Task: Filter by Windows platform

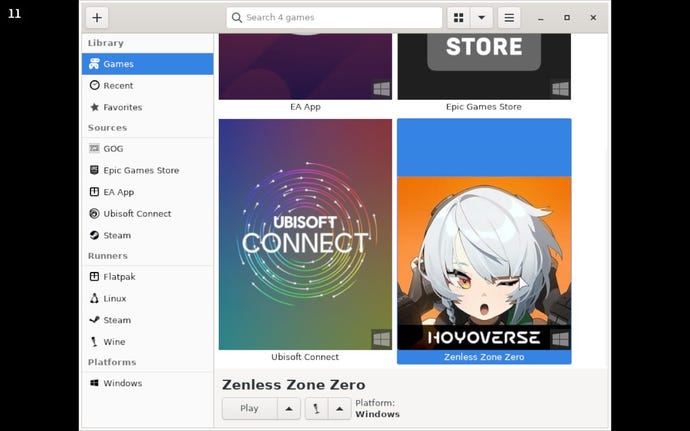Action: [x=147, y=383]
